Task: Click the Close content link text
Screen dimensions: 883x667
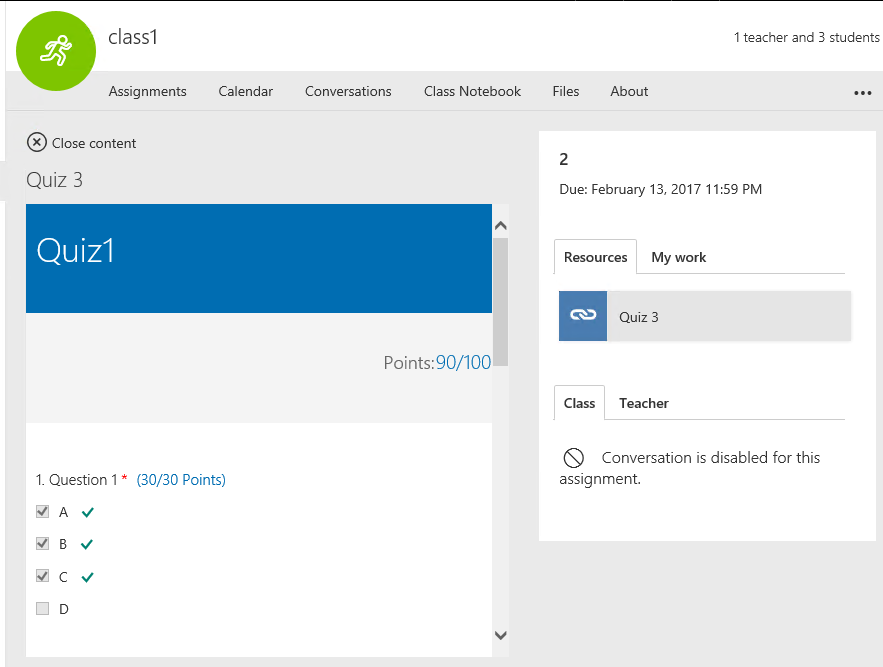Action: click(x=94, y=143)
